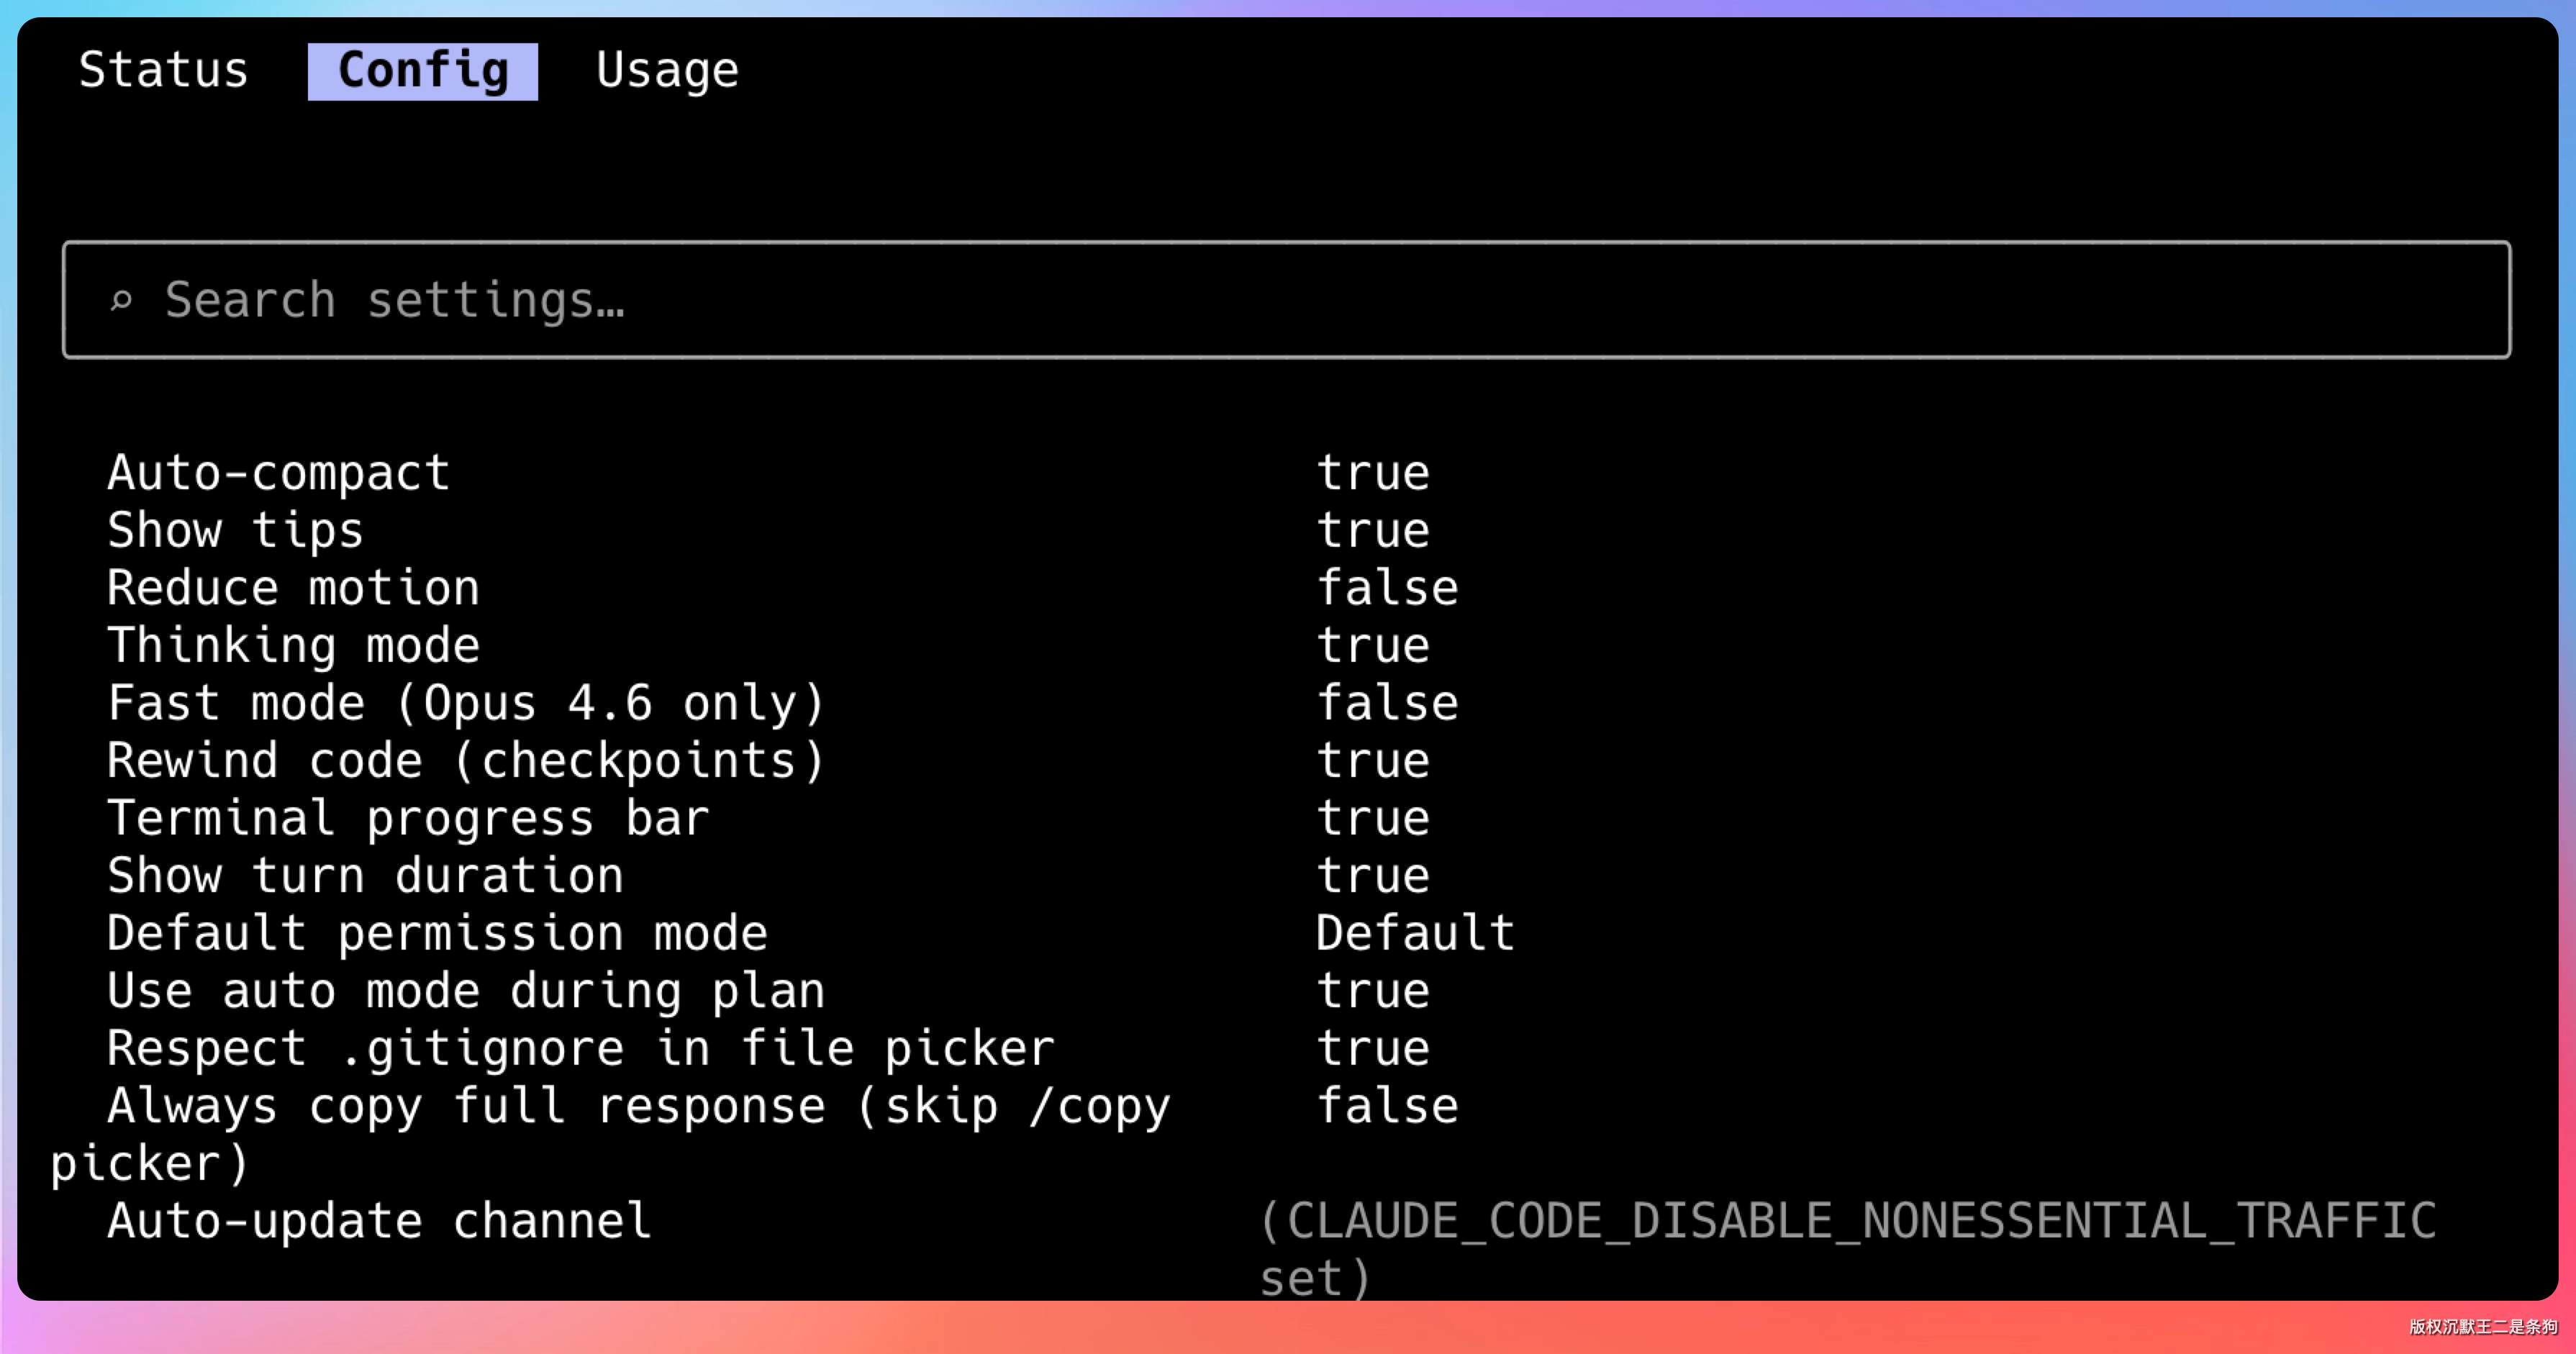This screenshot has height=1354, width=2576.
Task: Toggle the Show tips value
Action: 1372,530
